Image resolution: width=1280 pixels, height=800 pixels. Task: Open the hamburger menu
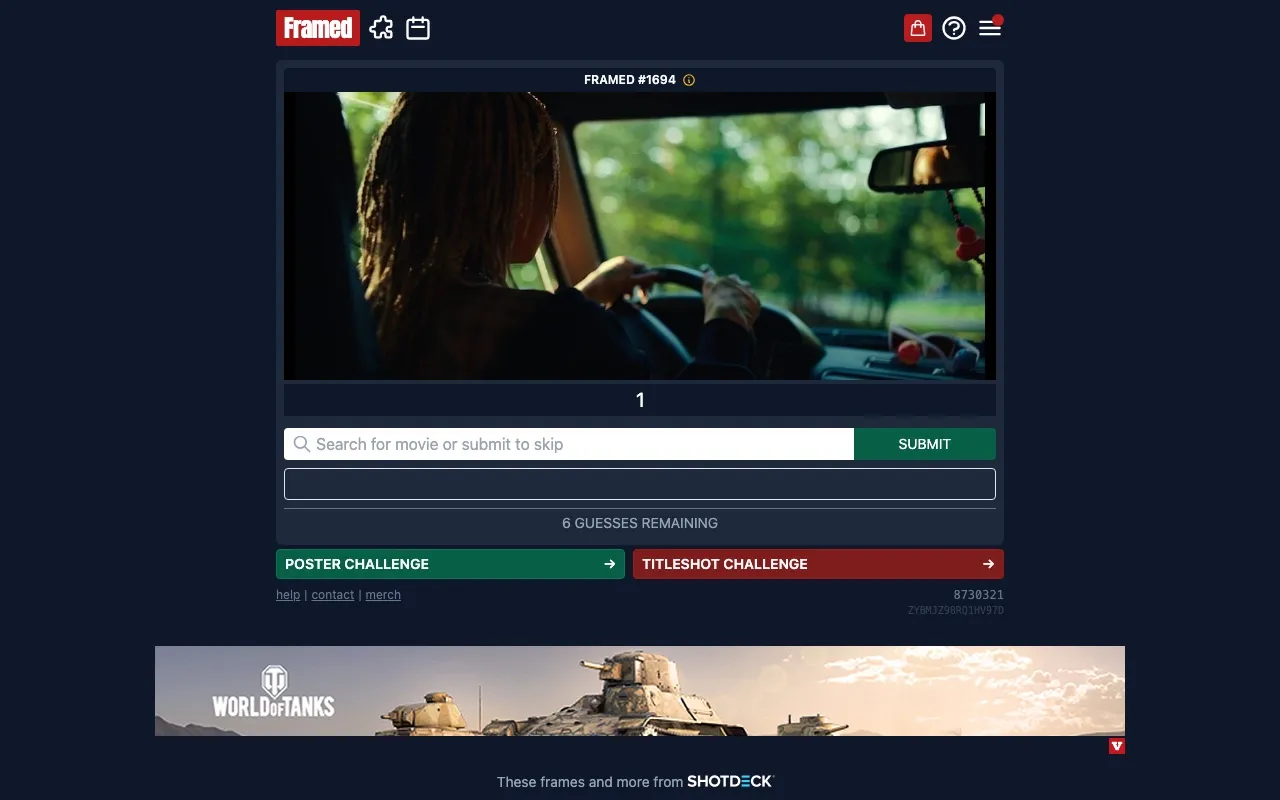(990, 28)
